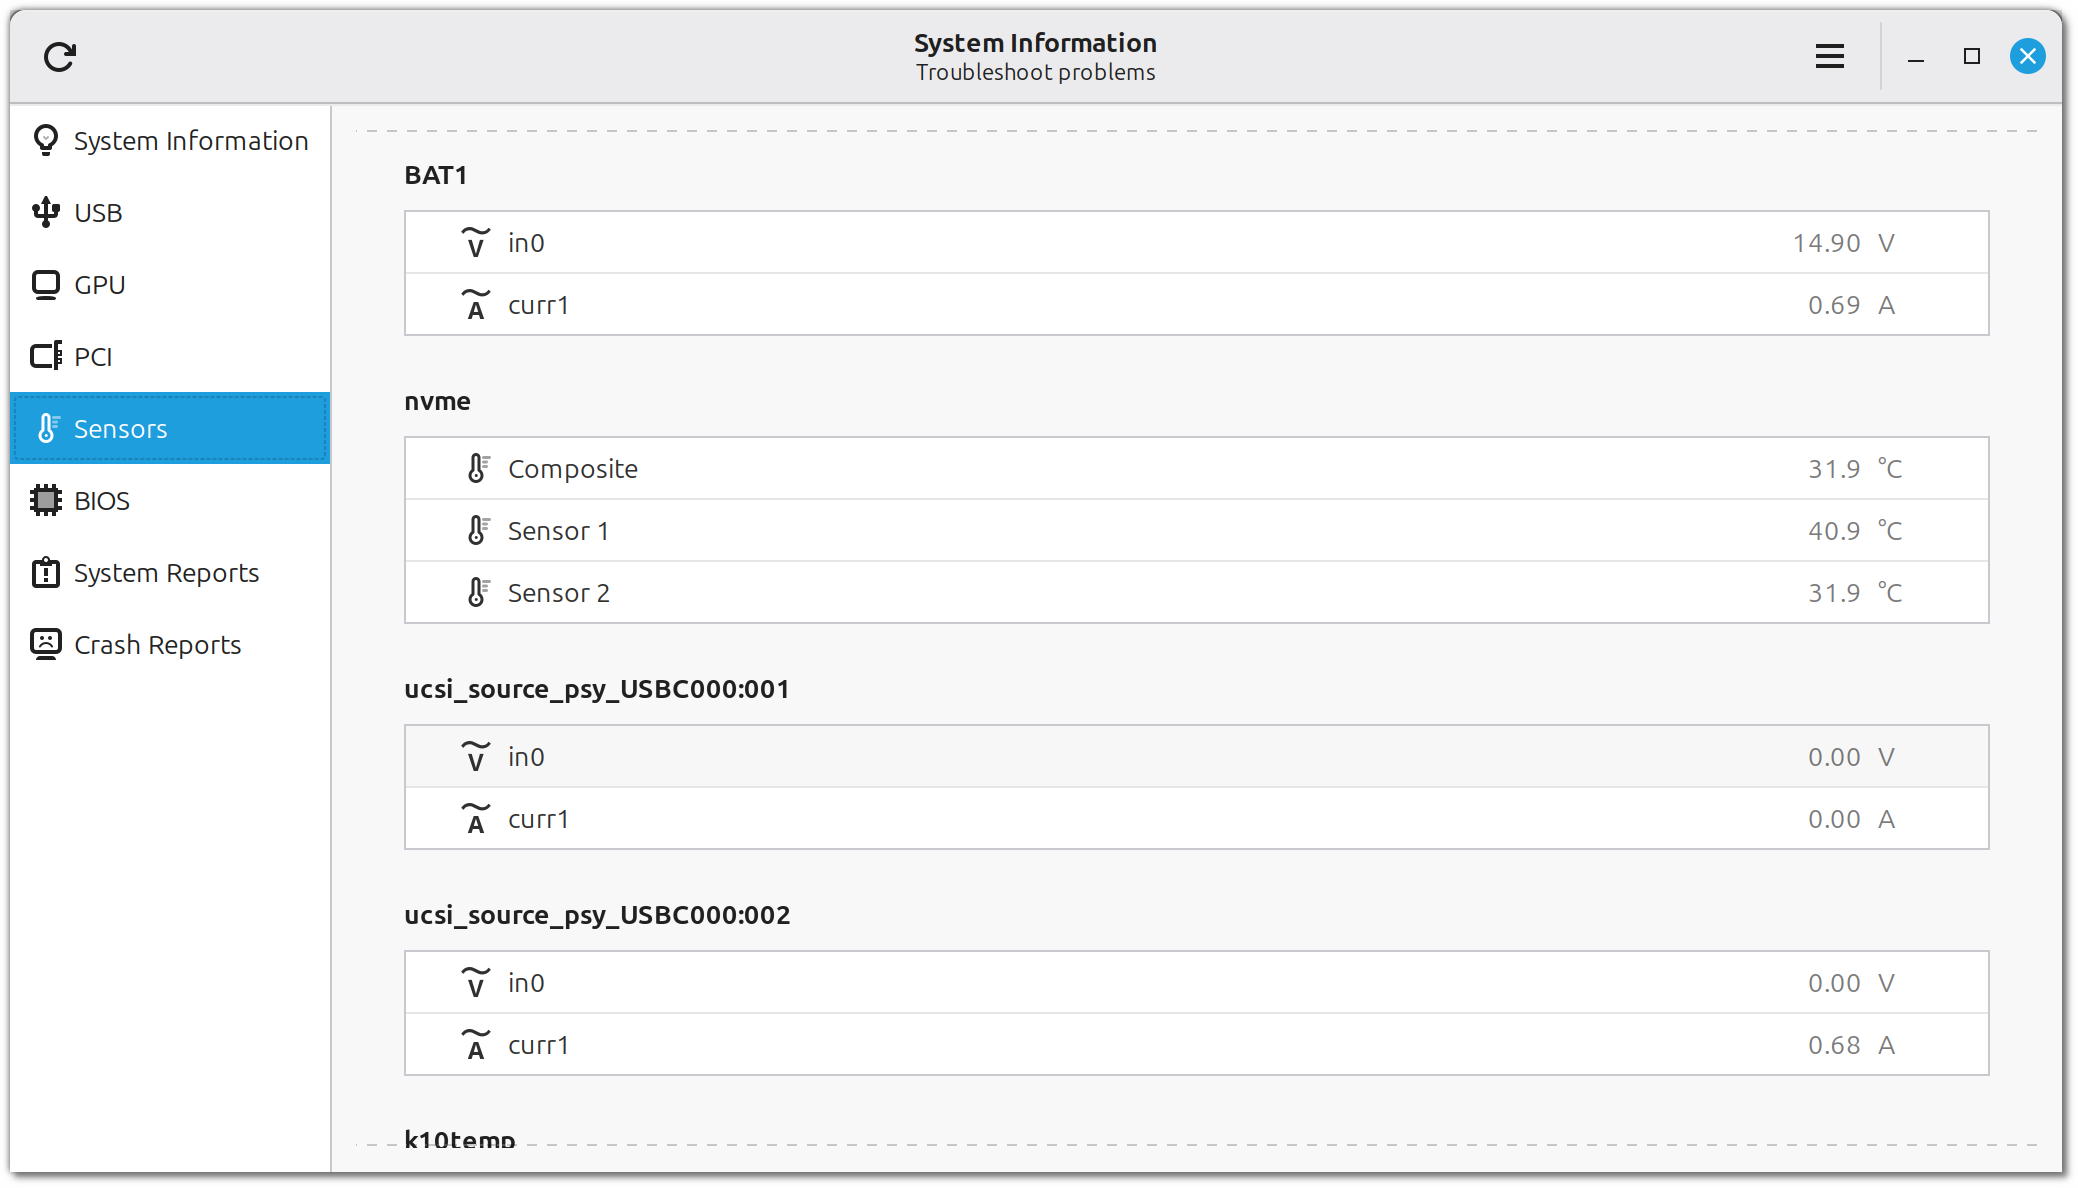
Task: Select the BAT1 in0 voltage row
Action: click(x=1196, y=243)
